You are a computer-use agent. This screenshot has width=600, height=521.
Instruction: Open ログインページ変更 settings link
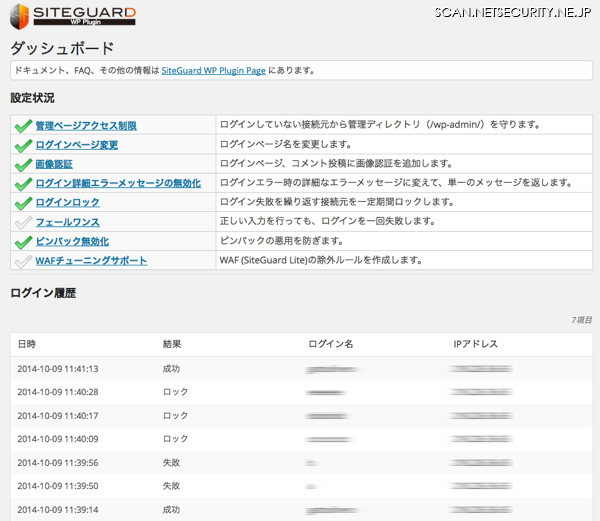pyautogui.click(x=77, y=145)
